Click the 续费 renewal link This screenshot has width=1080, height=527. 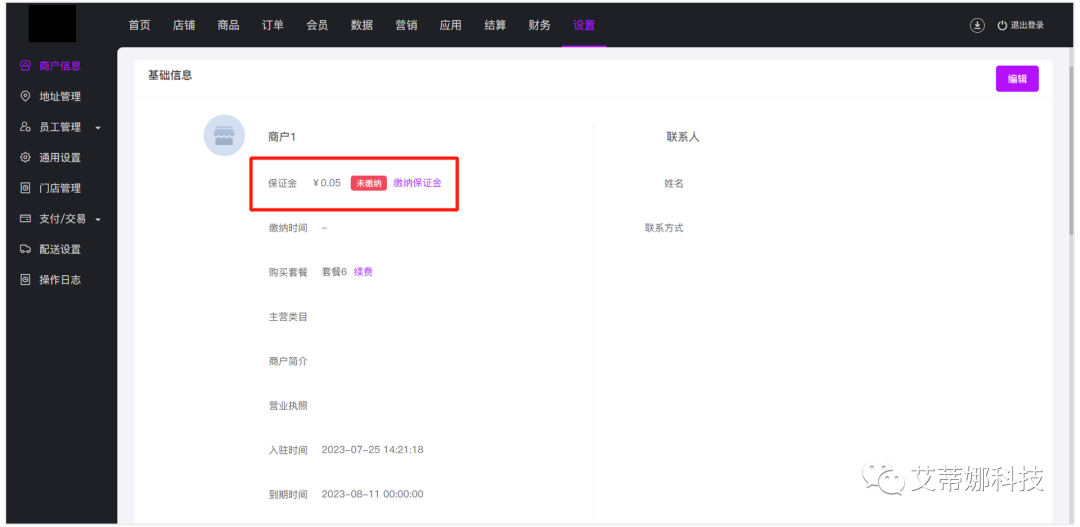coord(364,272)
